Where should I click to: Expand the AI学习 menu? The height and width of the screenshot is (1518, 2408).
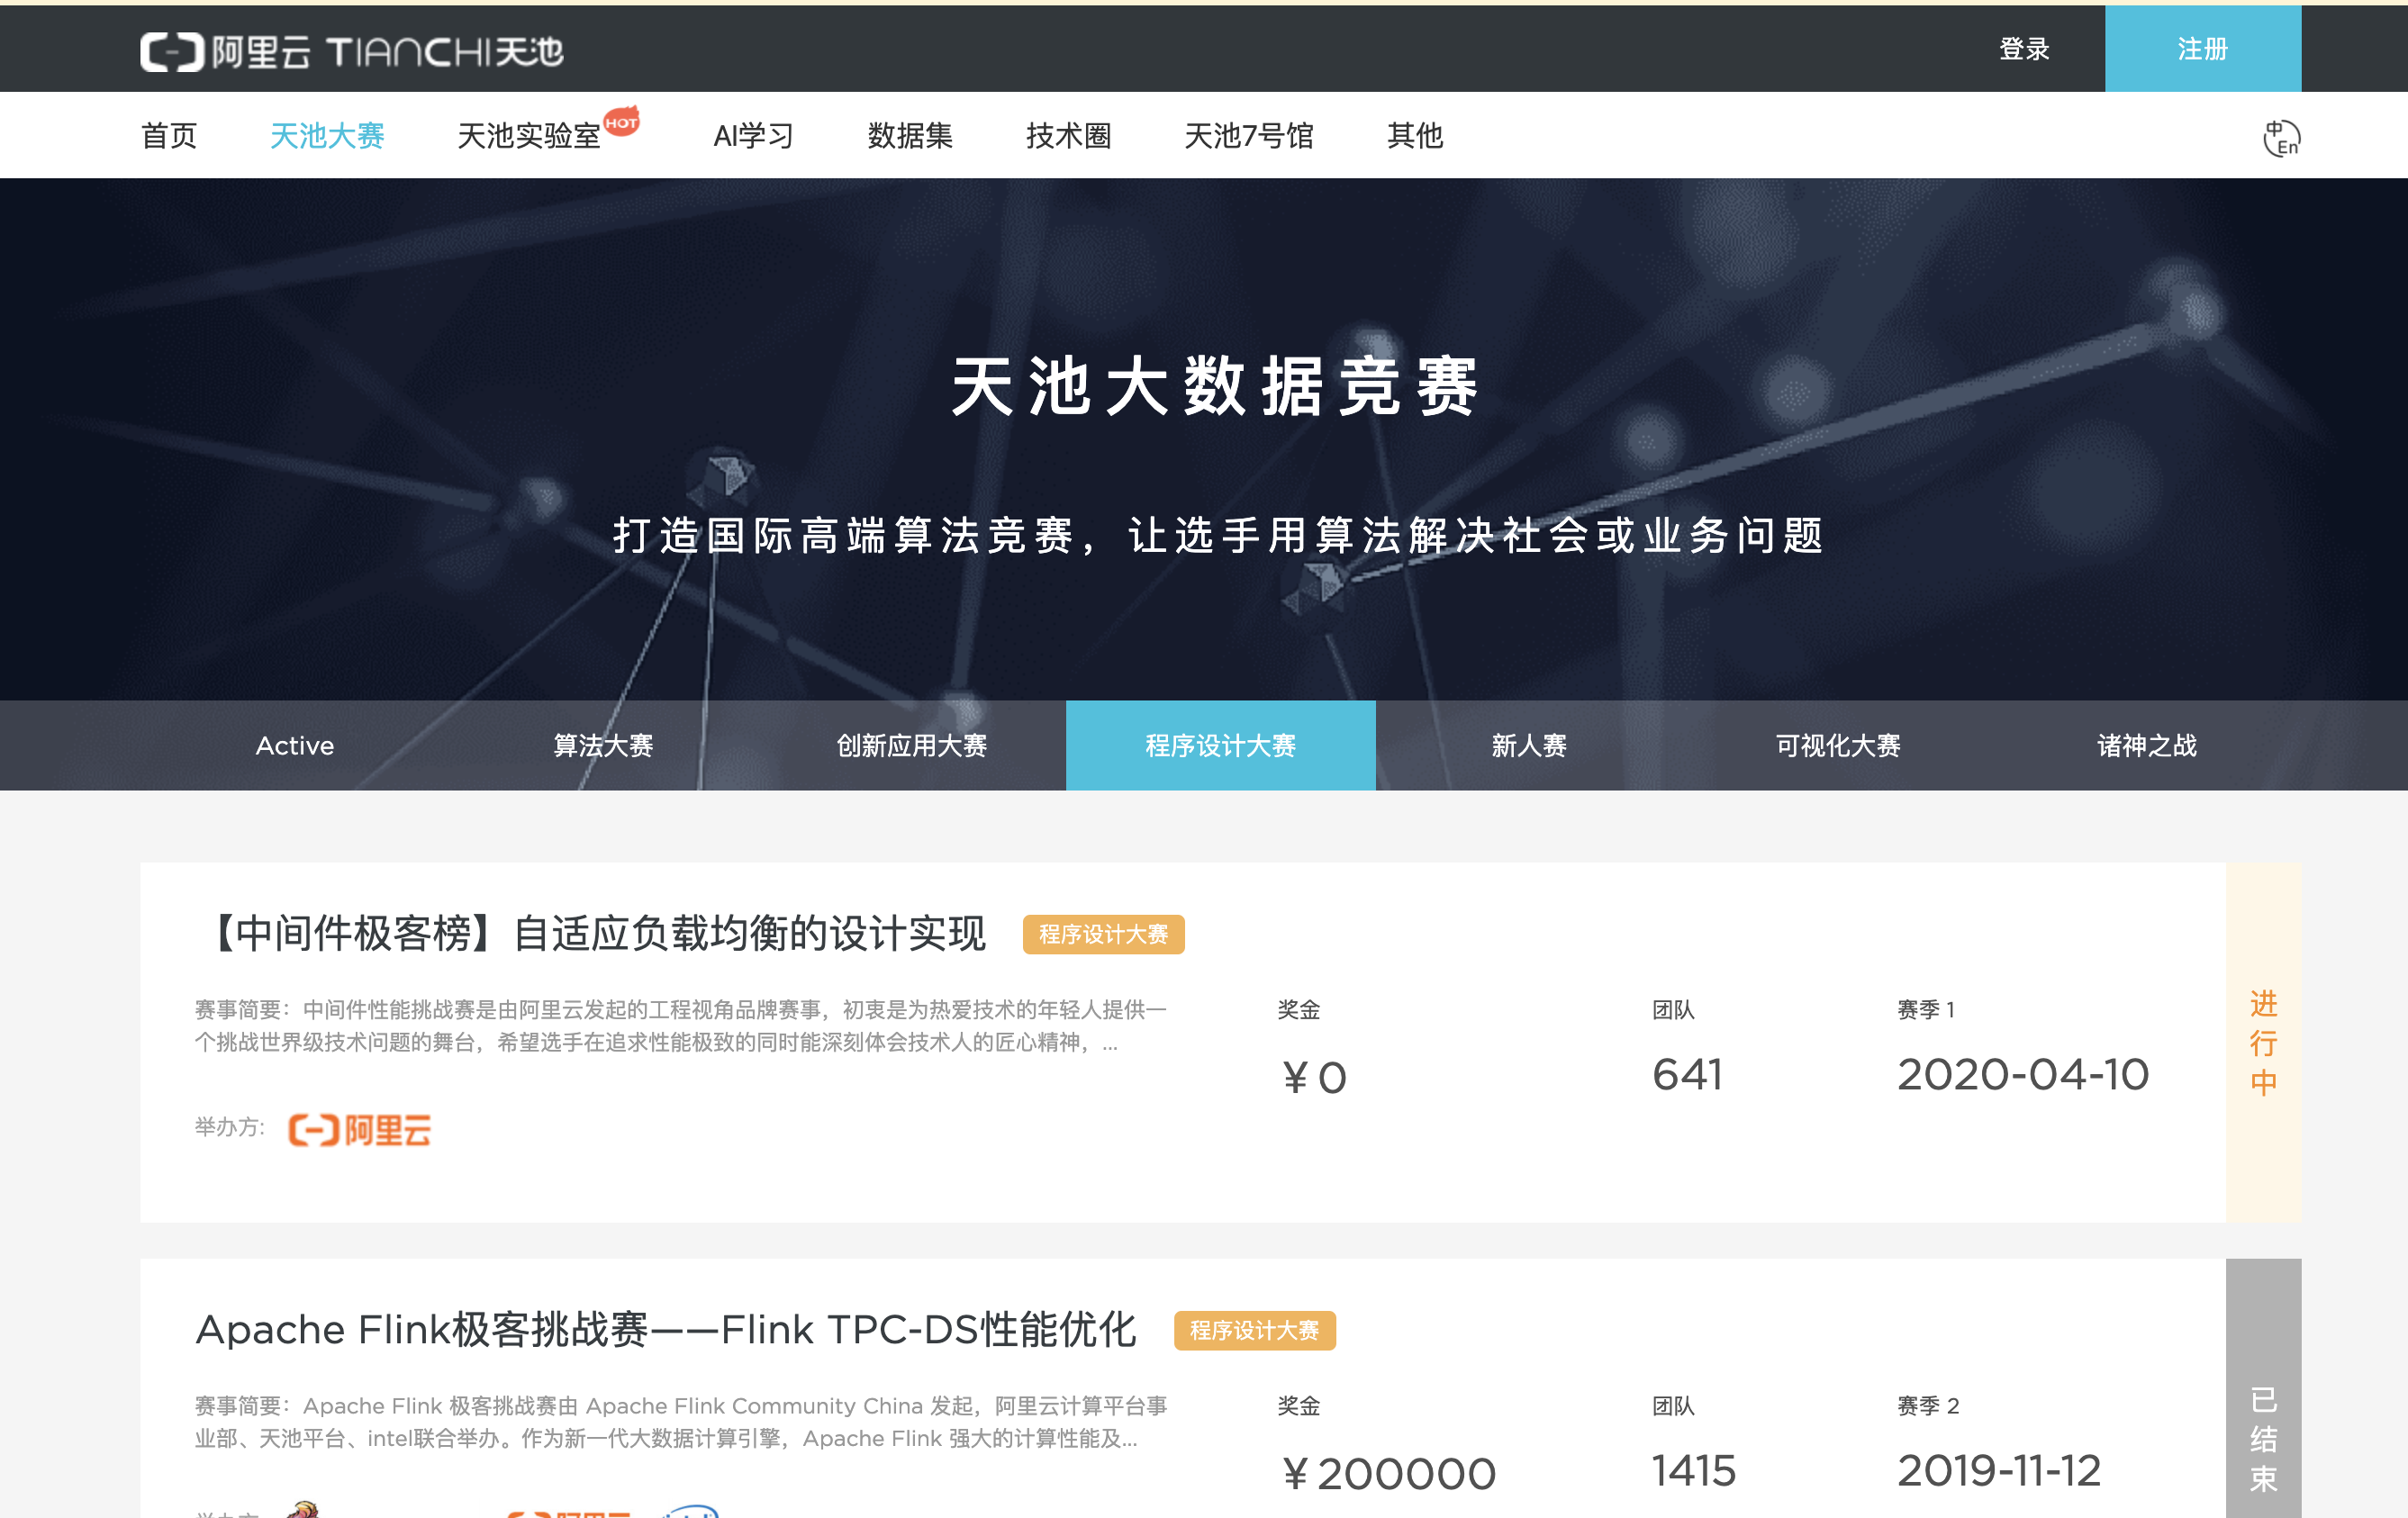click(x=753, y=136)
